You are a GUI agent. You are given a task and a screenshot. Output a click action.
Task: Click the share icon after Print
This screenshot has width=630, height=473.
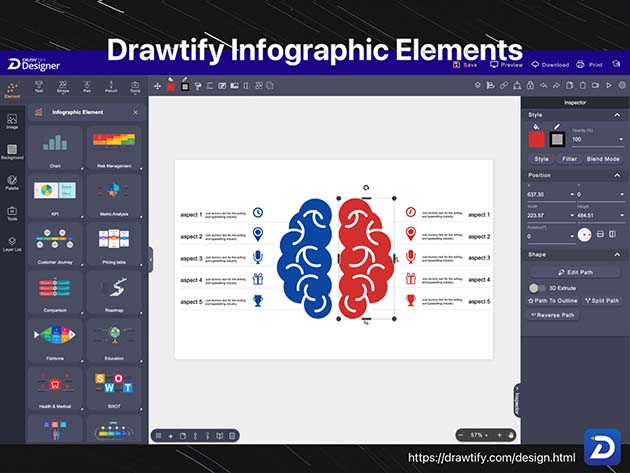[616, 64]
